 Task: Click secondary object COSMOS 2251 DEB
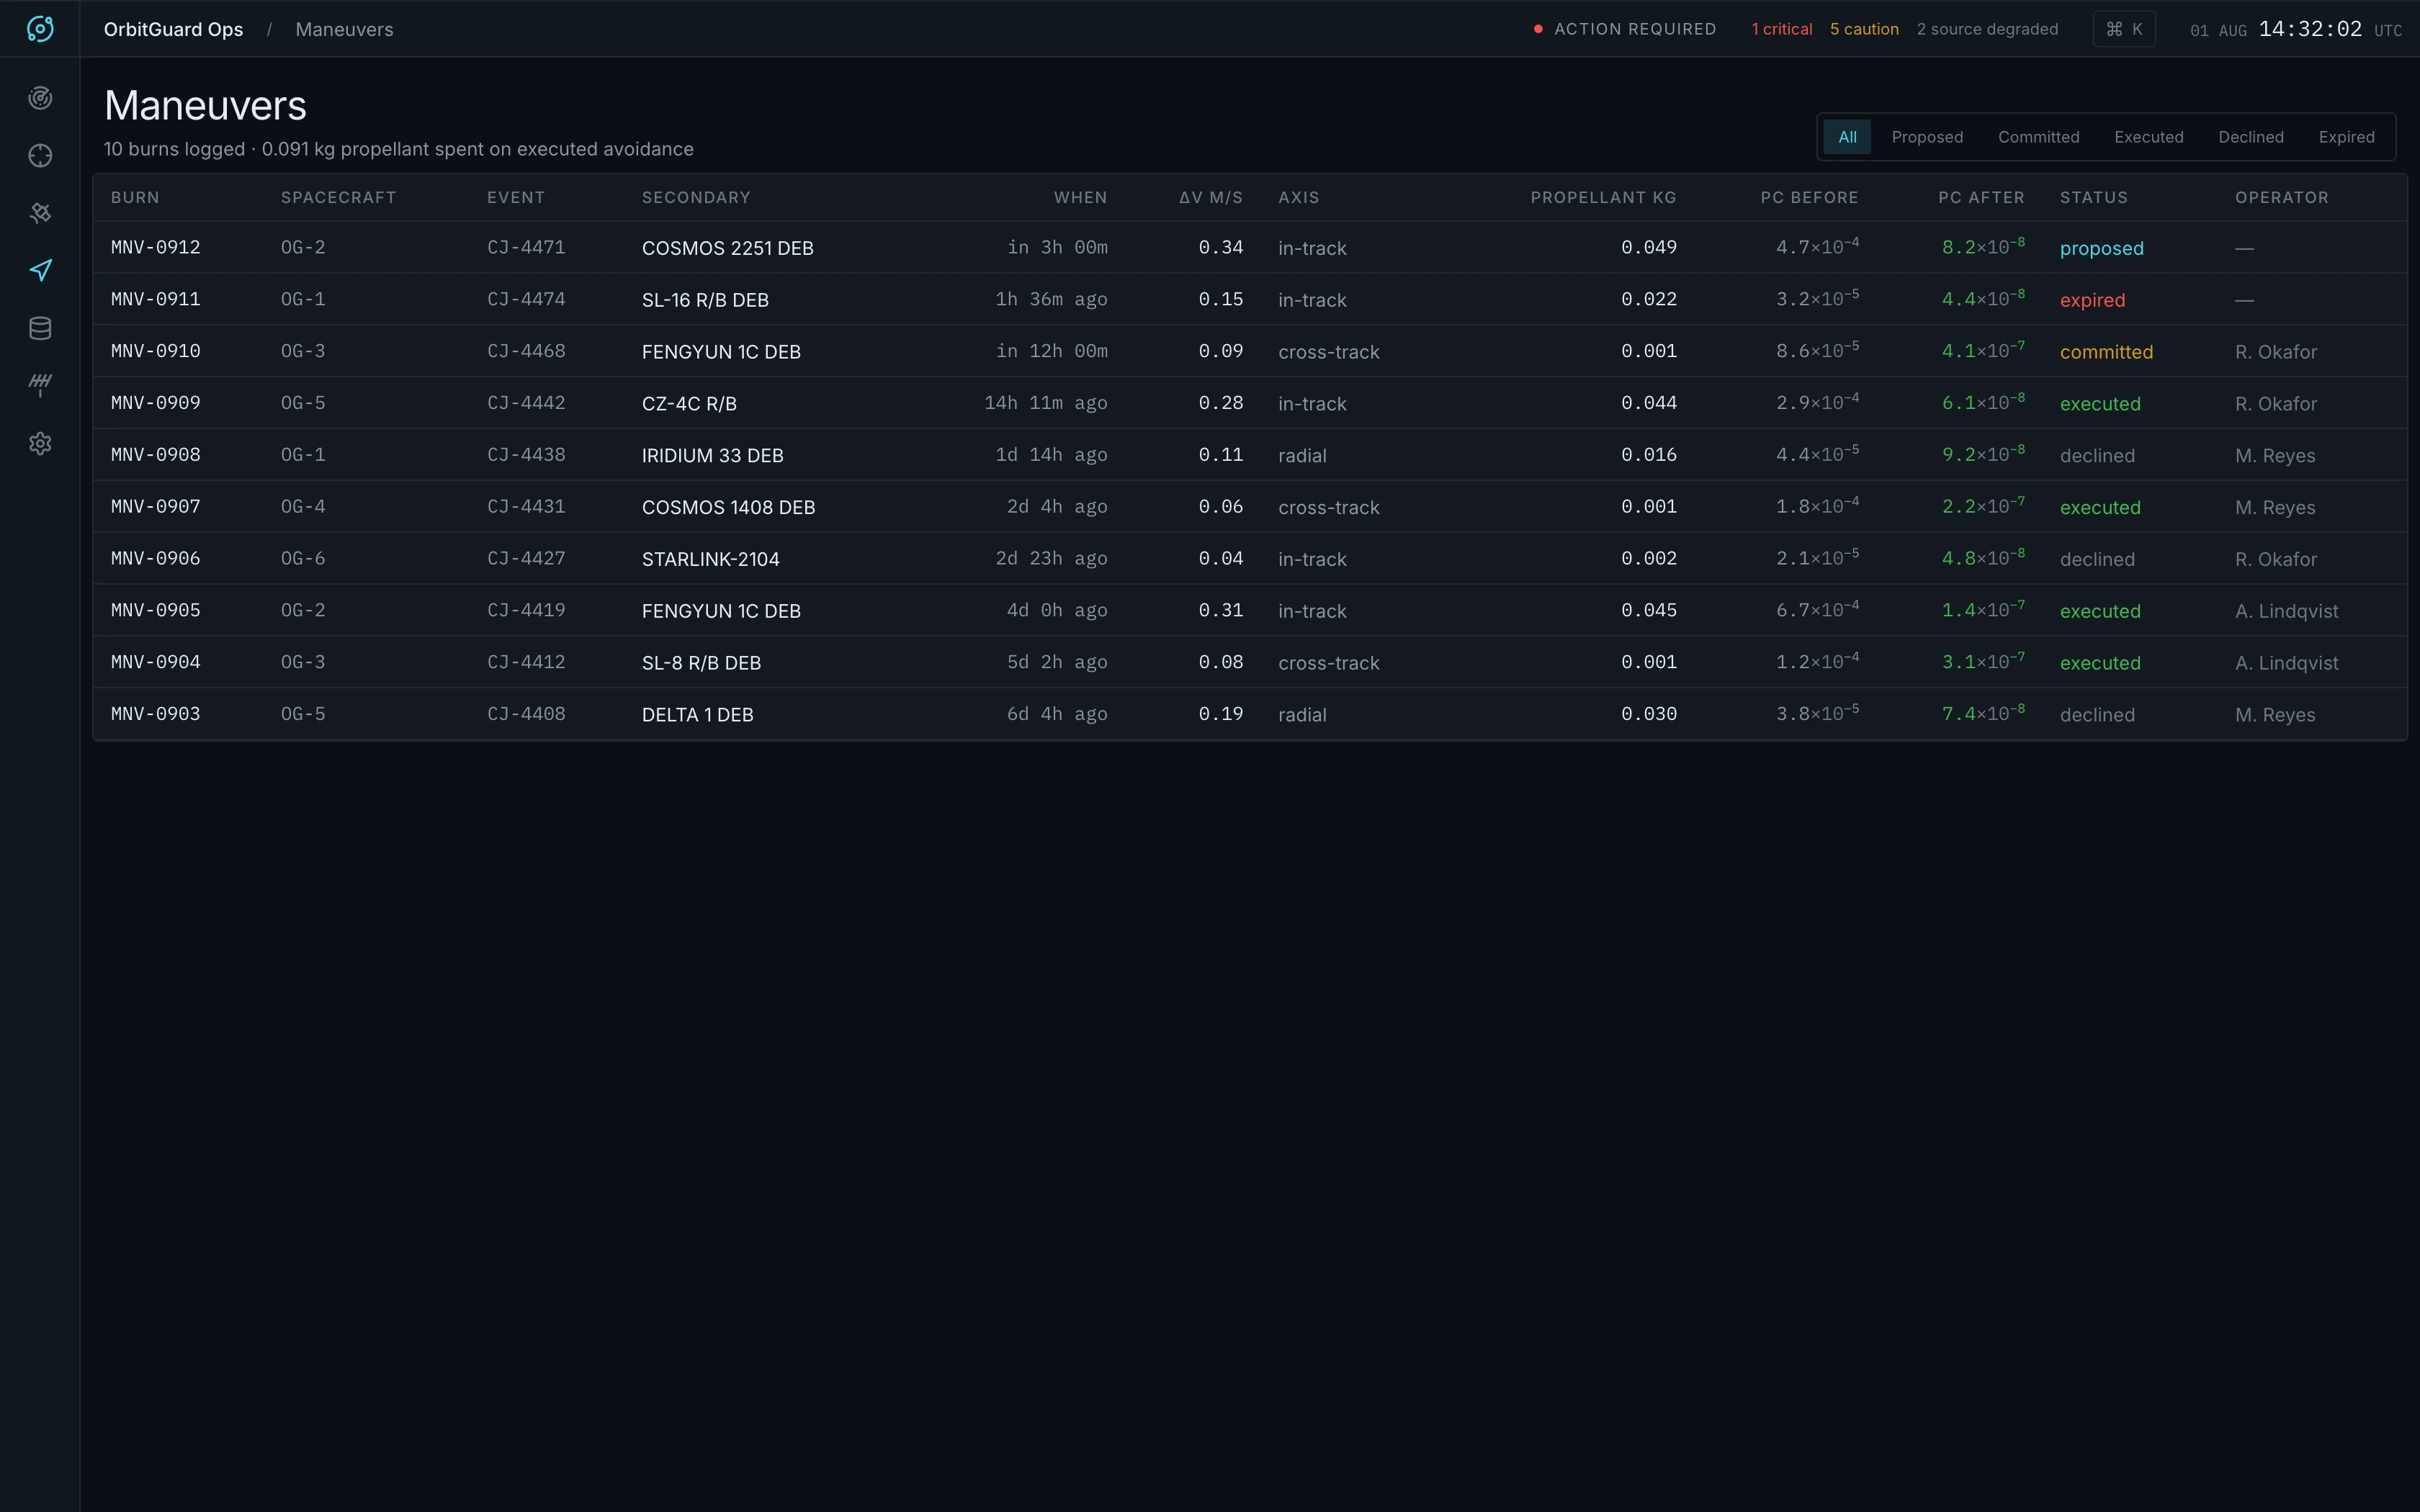click(x=727, y=248)
